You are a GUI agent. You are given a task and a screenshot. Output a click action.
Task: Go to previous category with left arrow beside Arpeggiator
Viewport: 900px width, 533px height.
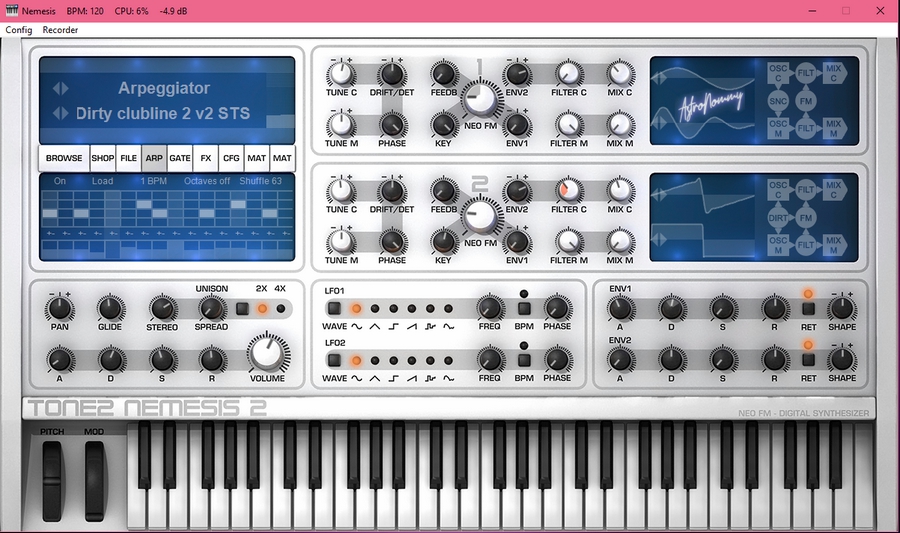point(56,88)
